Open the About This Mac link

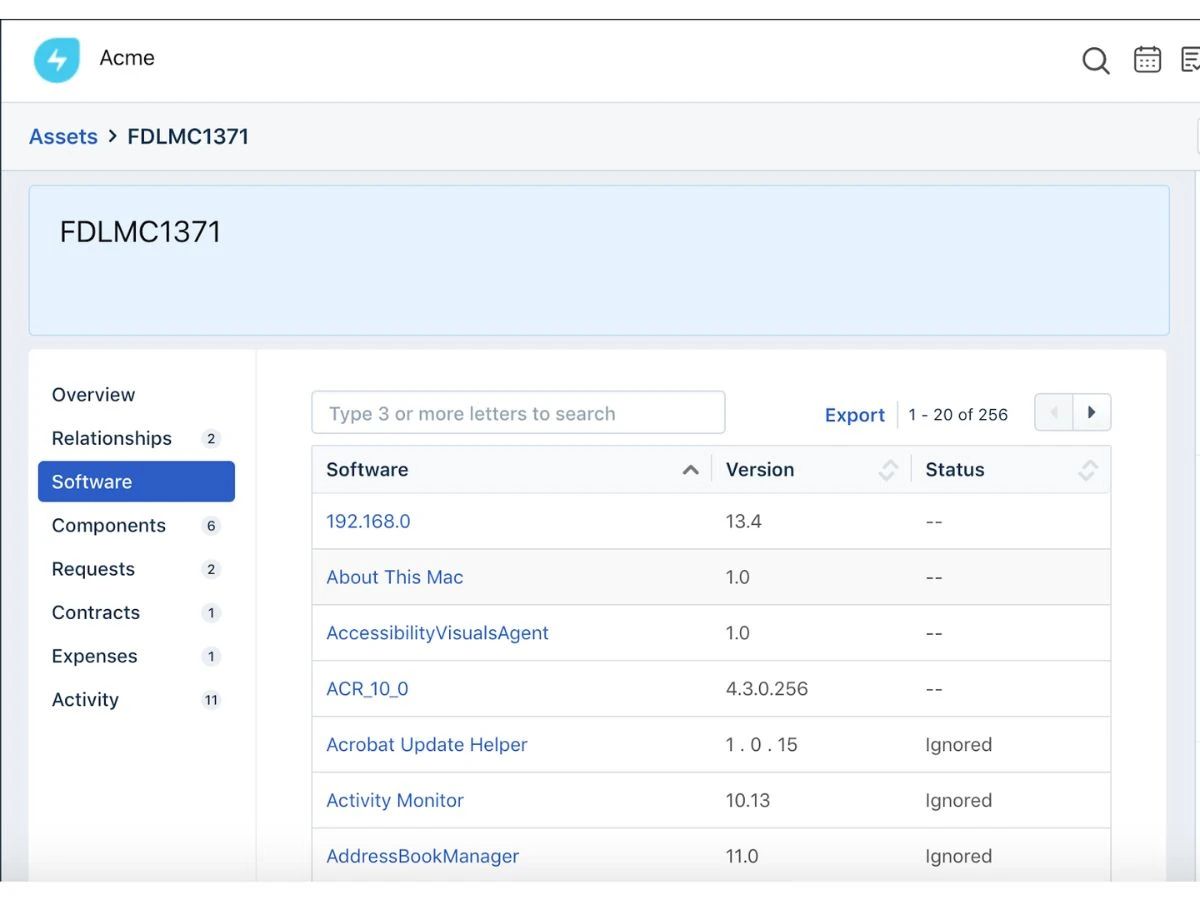point(395,577)
